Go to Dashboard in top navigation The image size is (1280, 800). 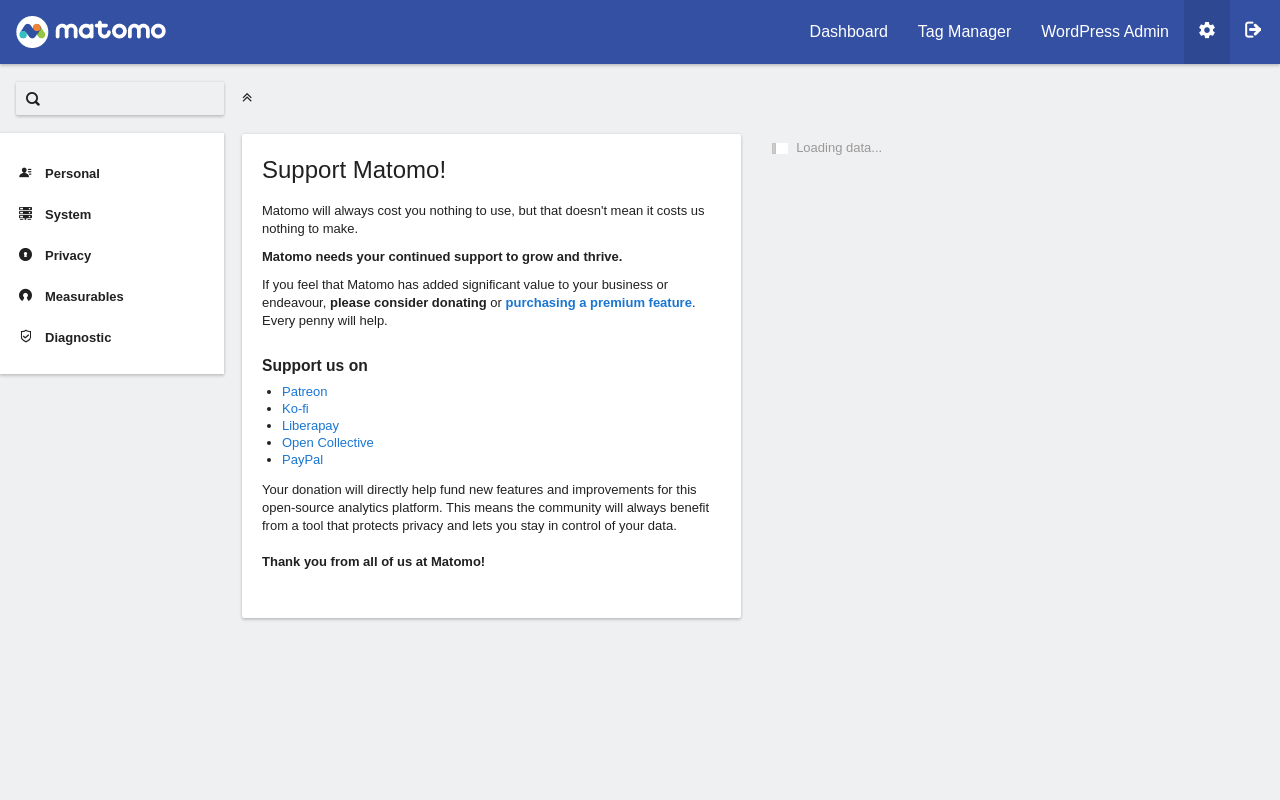point(848,32)
